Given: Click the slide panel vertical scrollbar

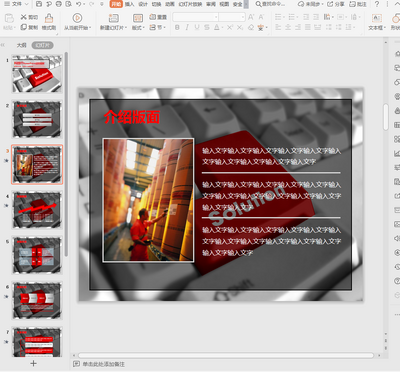Looking at the screenshot, I should pyautogui.click(x=66, y=153).
